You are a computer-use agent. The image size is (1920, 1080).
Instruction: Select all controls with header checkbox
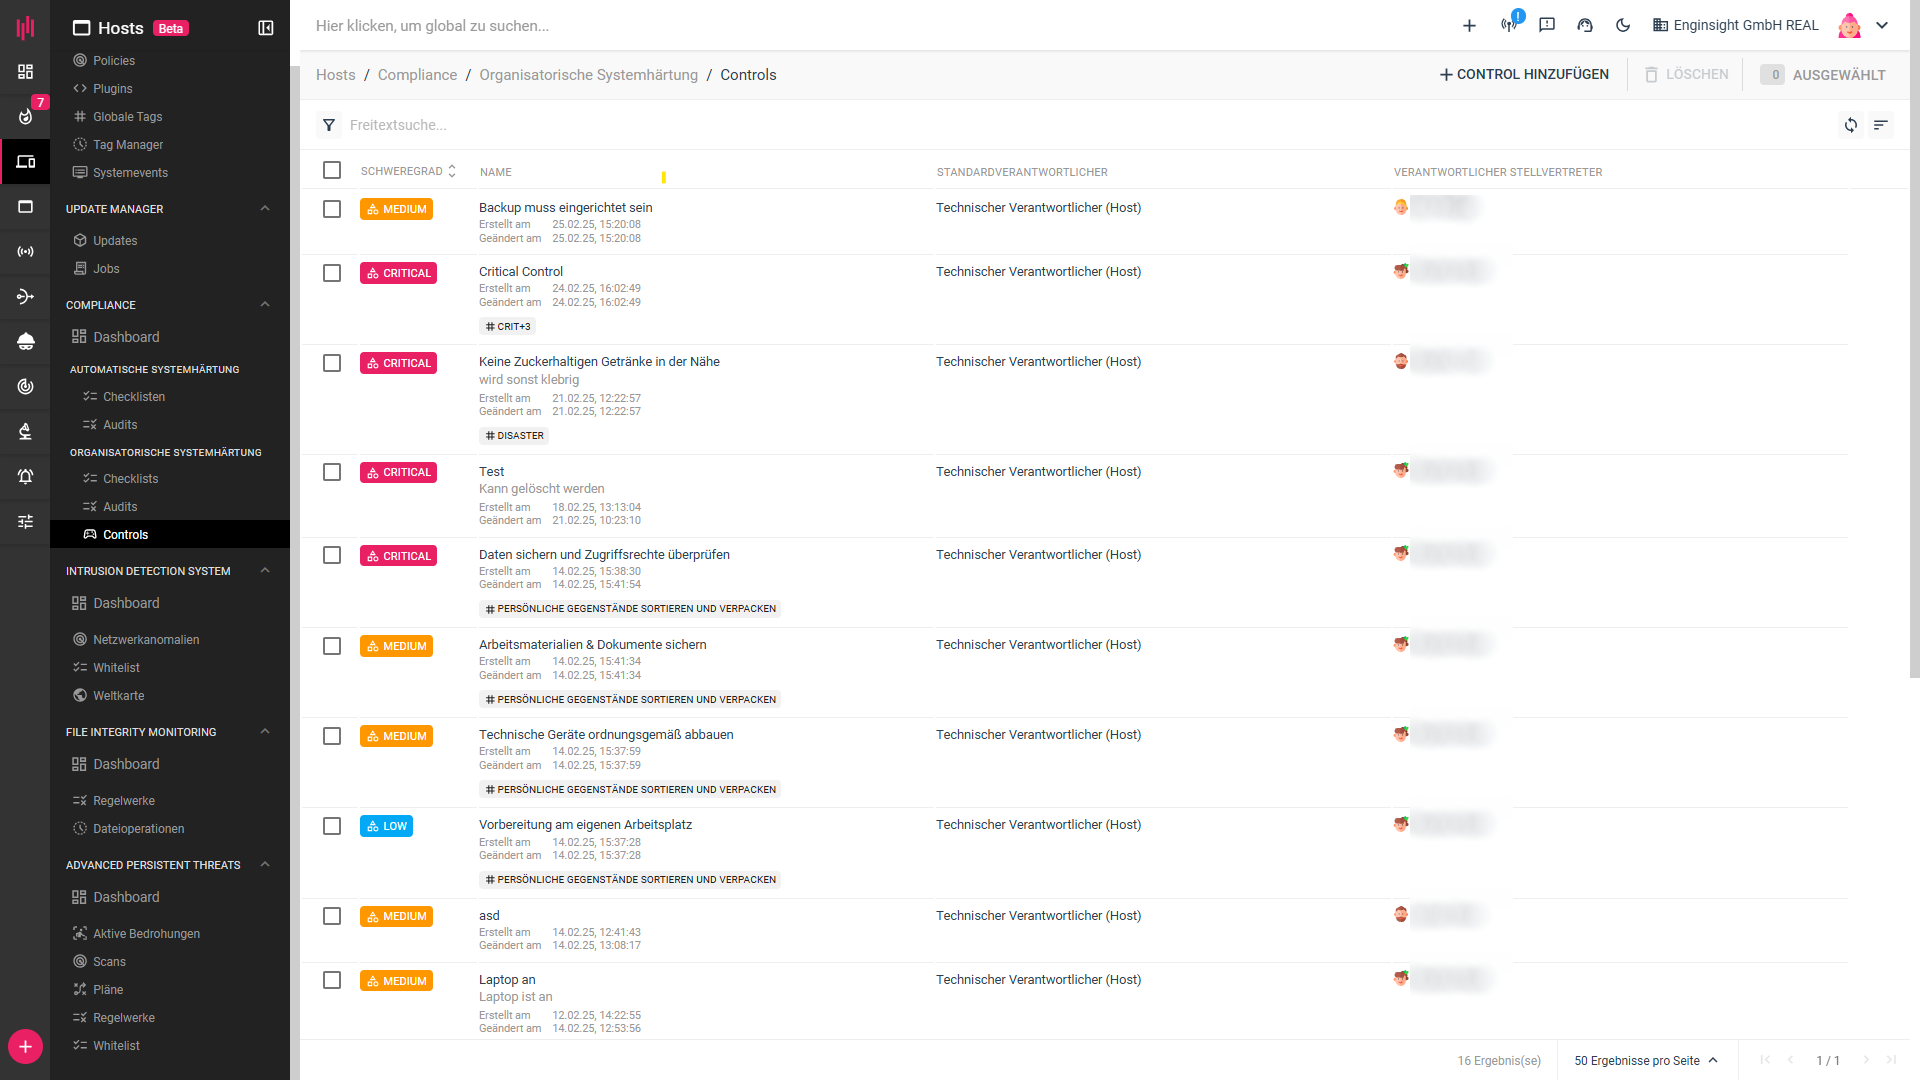tap(332, 170)
